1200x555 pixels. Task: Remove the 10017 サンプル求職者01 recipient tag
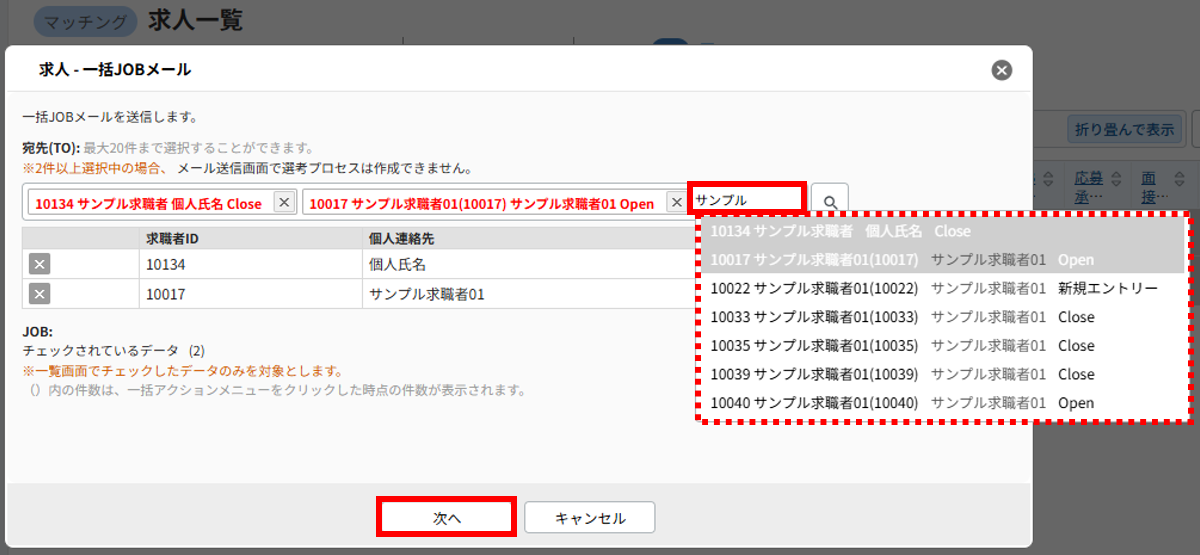[676, 203]
